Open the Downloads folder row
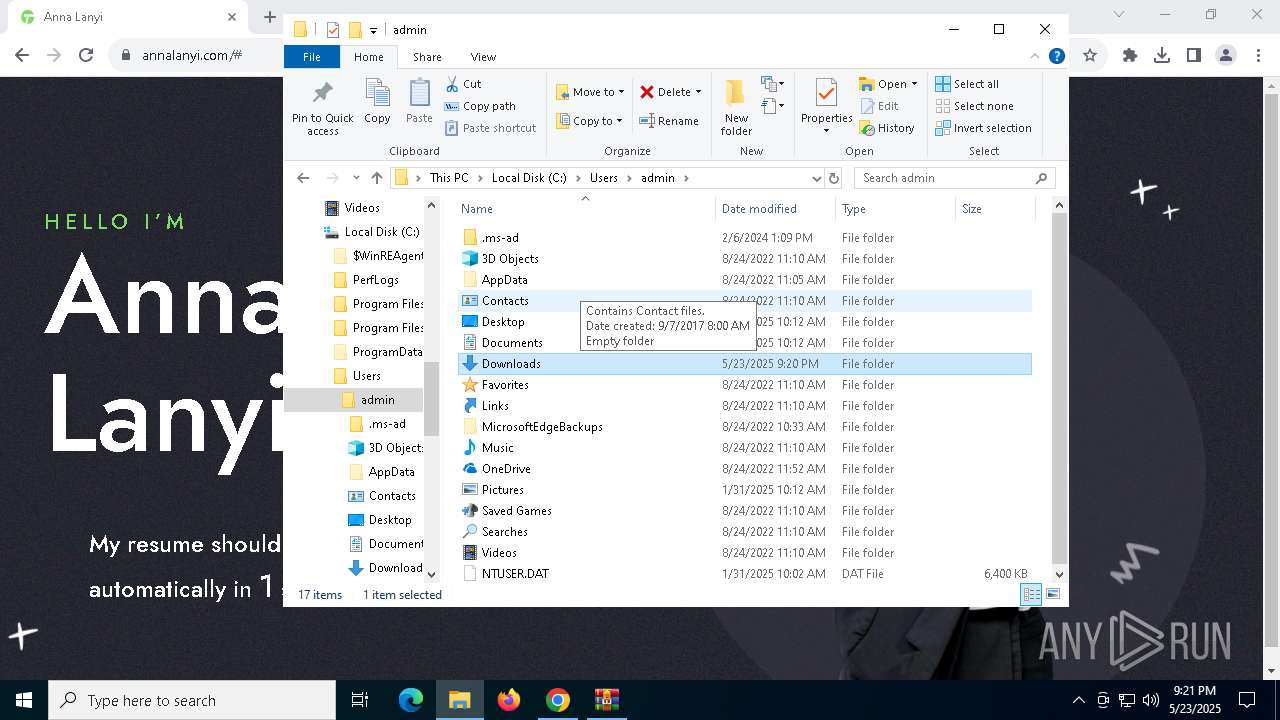The height and width of the screenshot is (720, 1280). pos(744,364)
